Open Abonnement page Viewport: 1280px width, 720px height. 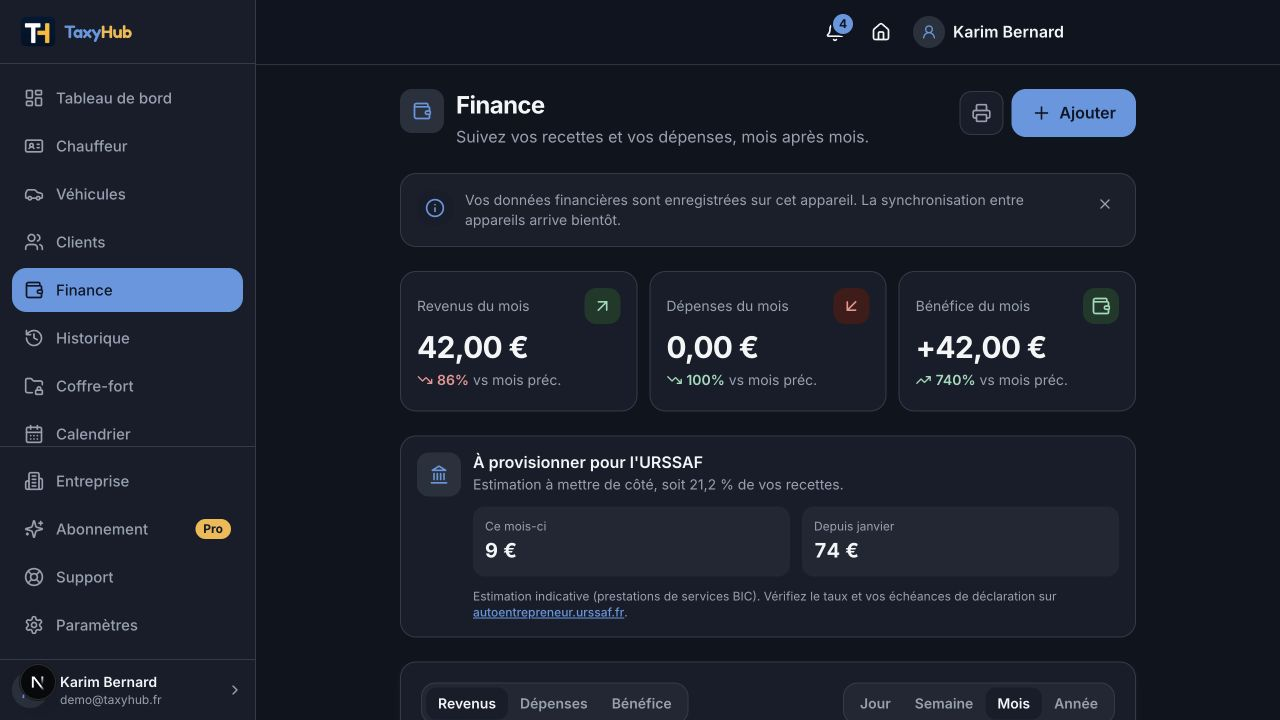(x=127, y=529)
